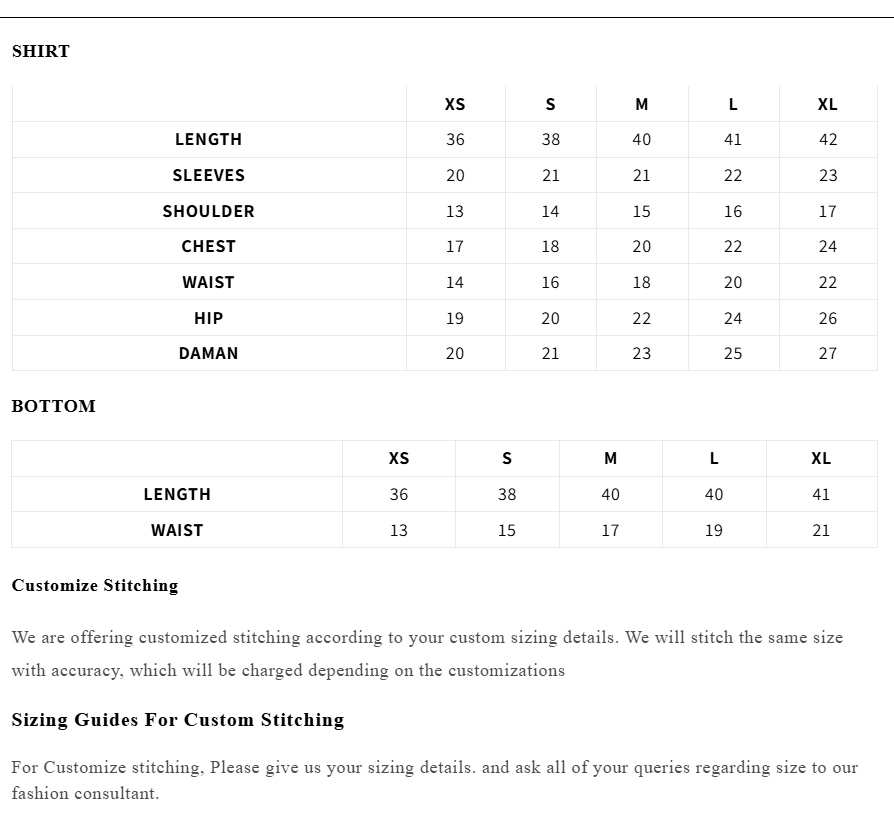The height and width of the screenshot is (813, 894).
Task: Select shirt CHEST value for size M
Action: (642, 246)
